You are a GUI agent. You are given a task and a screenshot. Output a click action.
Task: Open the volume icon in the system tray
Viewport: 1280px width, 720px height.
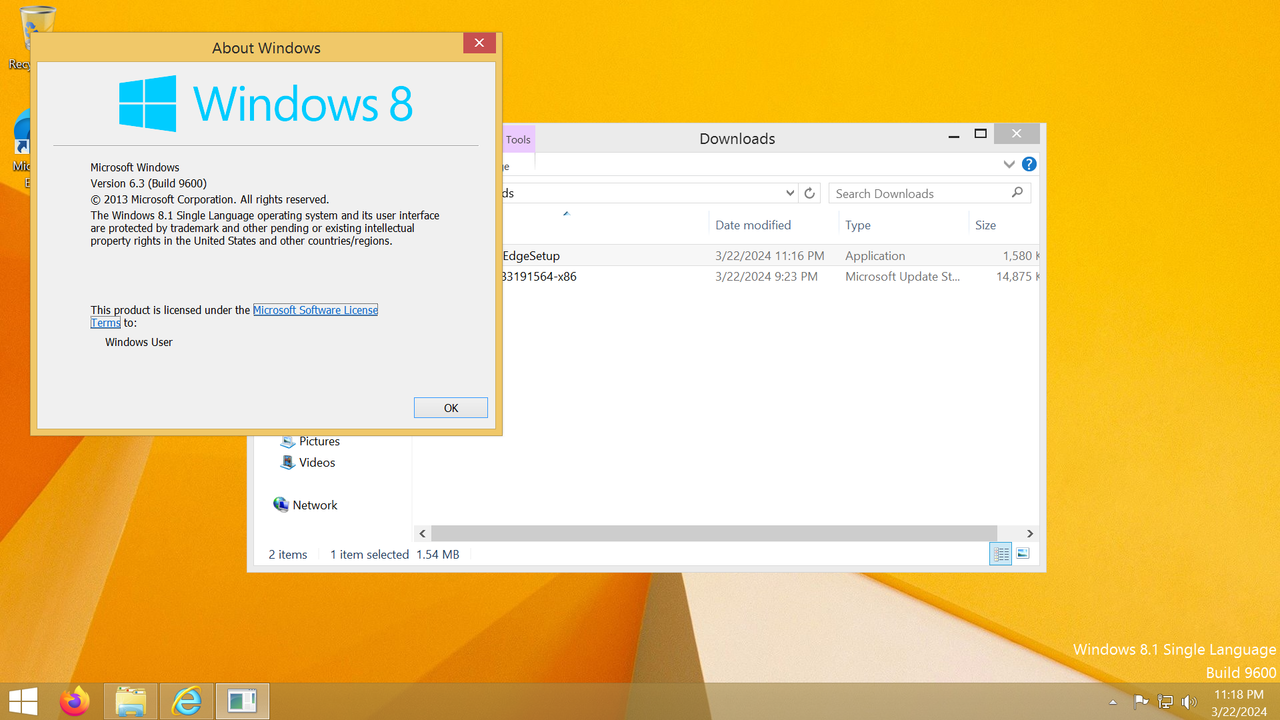click(1189, 701)
